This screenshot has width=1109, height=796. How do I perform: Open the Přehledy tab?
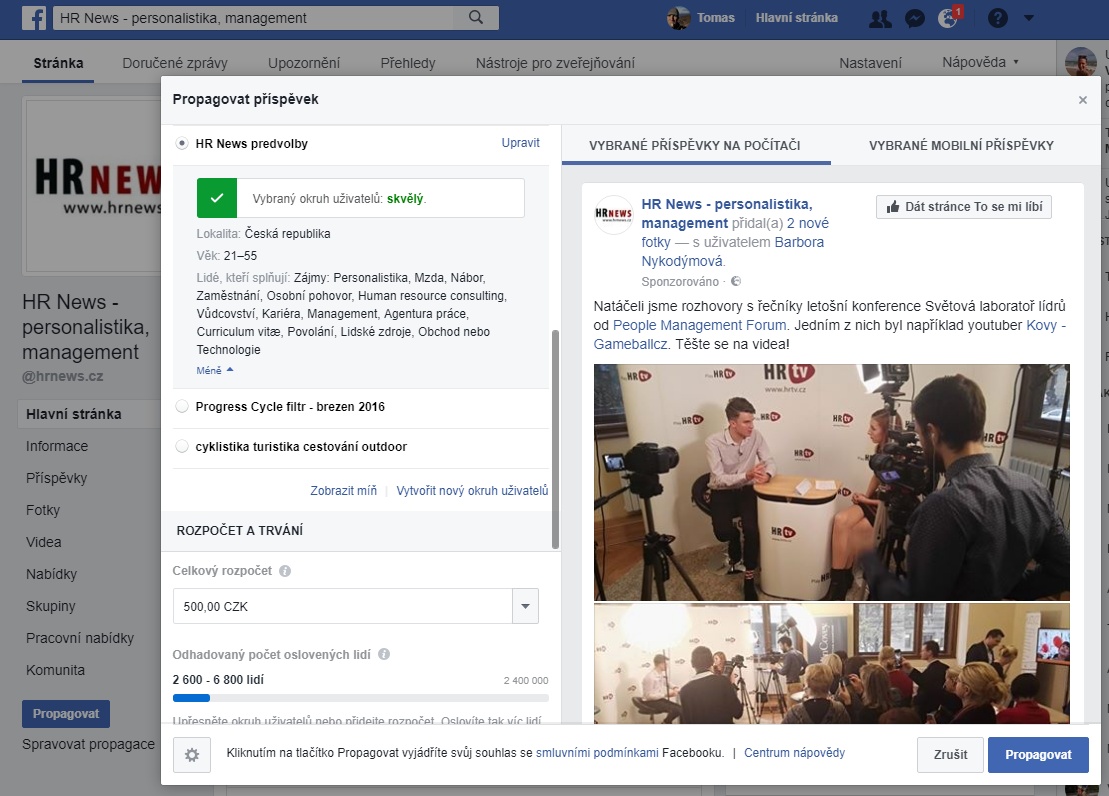pyautogui.click(x=408, y=63)
